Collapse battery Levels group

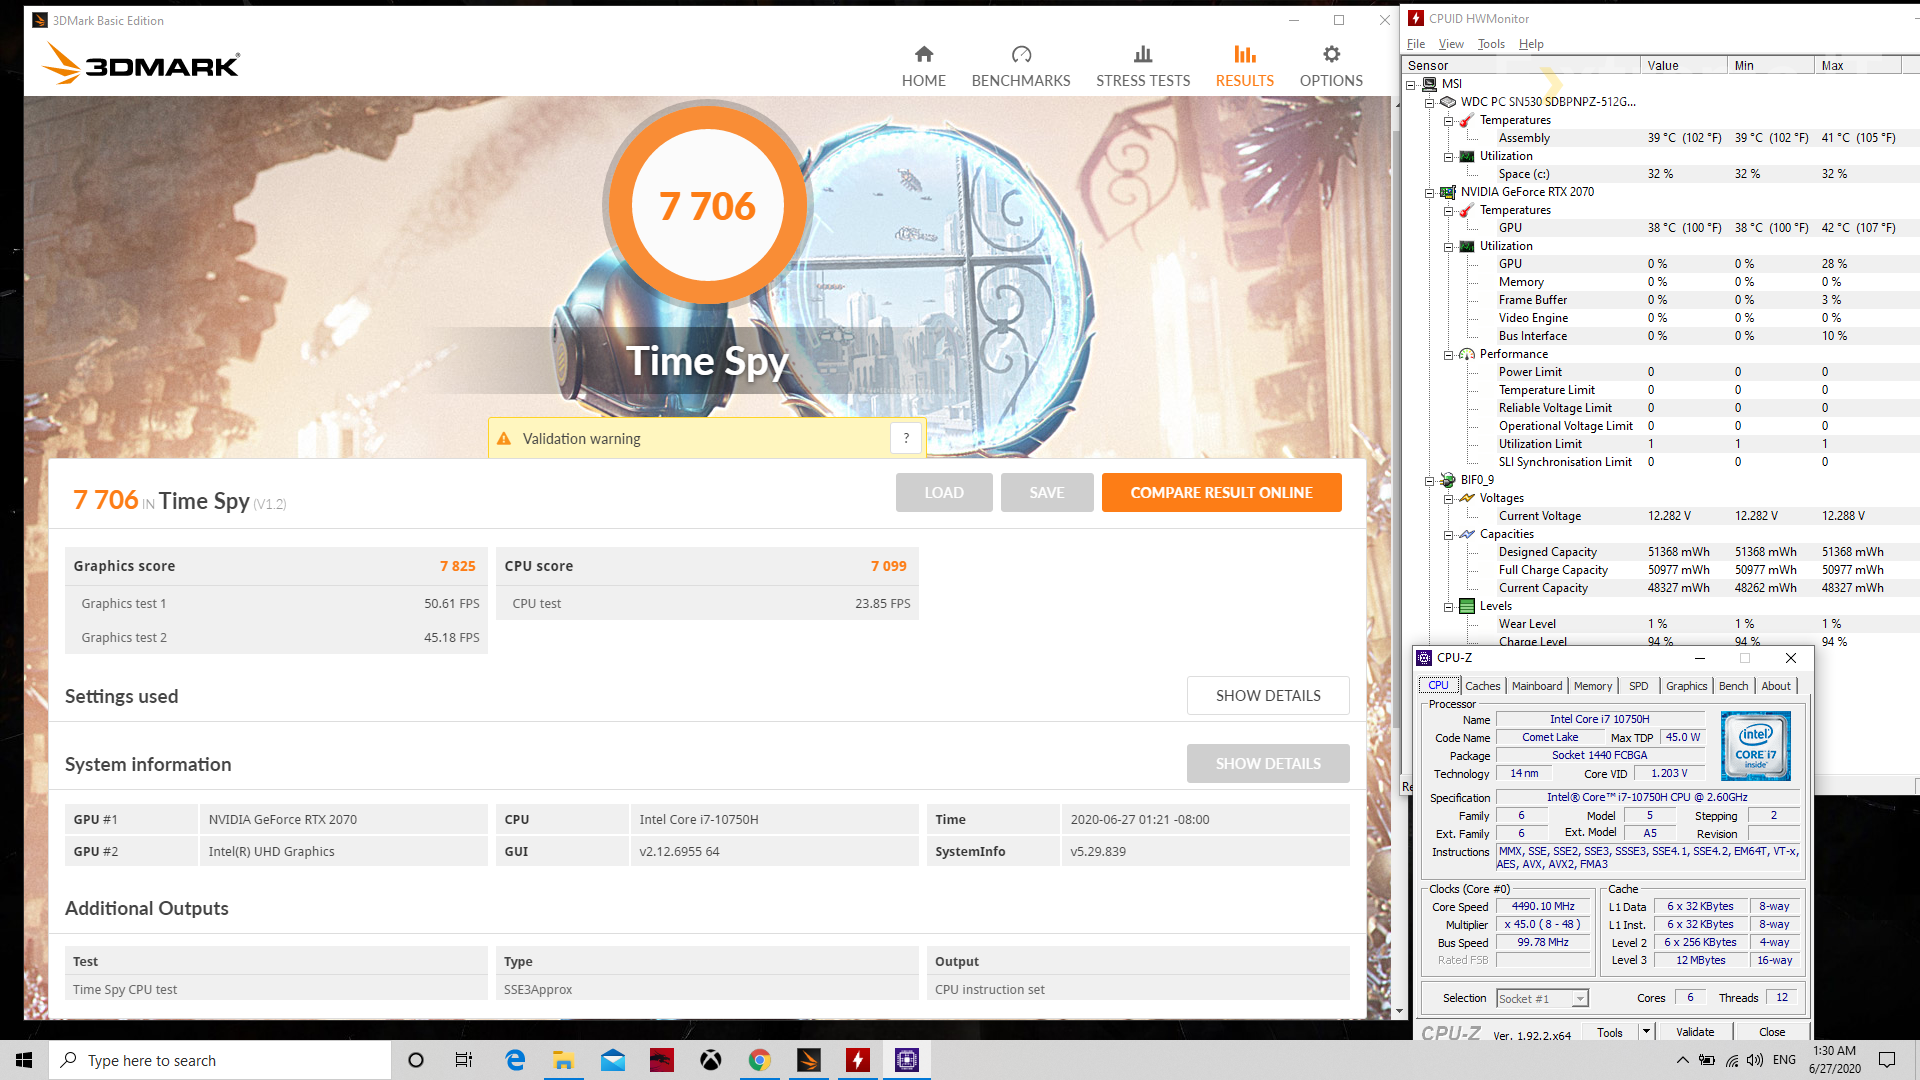[1449, 606]
